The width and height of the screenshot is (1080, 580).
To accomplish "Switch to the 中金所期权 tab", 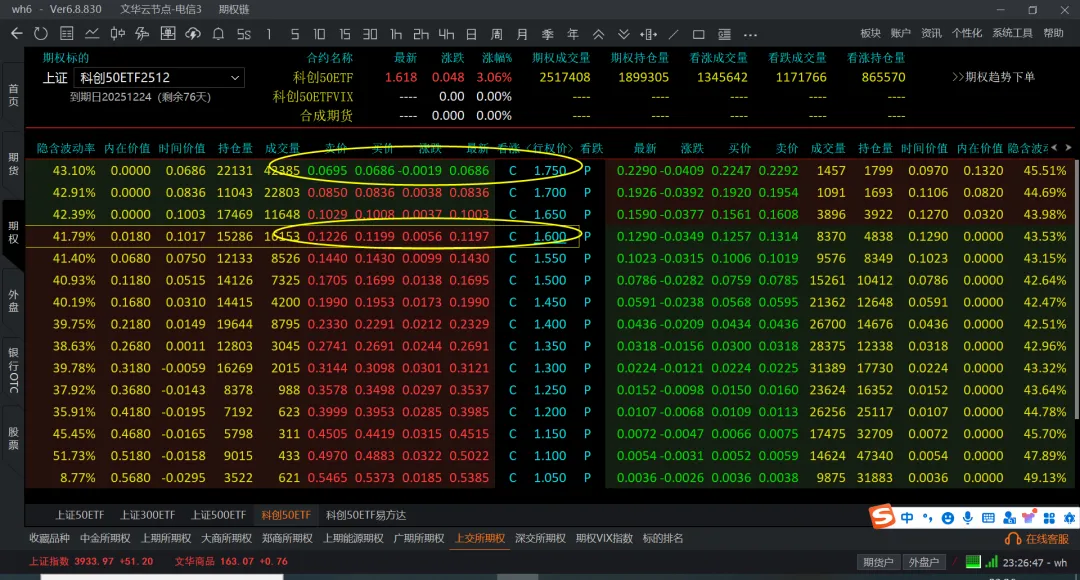I will pos(105,539).
